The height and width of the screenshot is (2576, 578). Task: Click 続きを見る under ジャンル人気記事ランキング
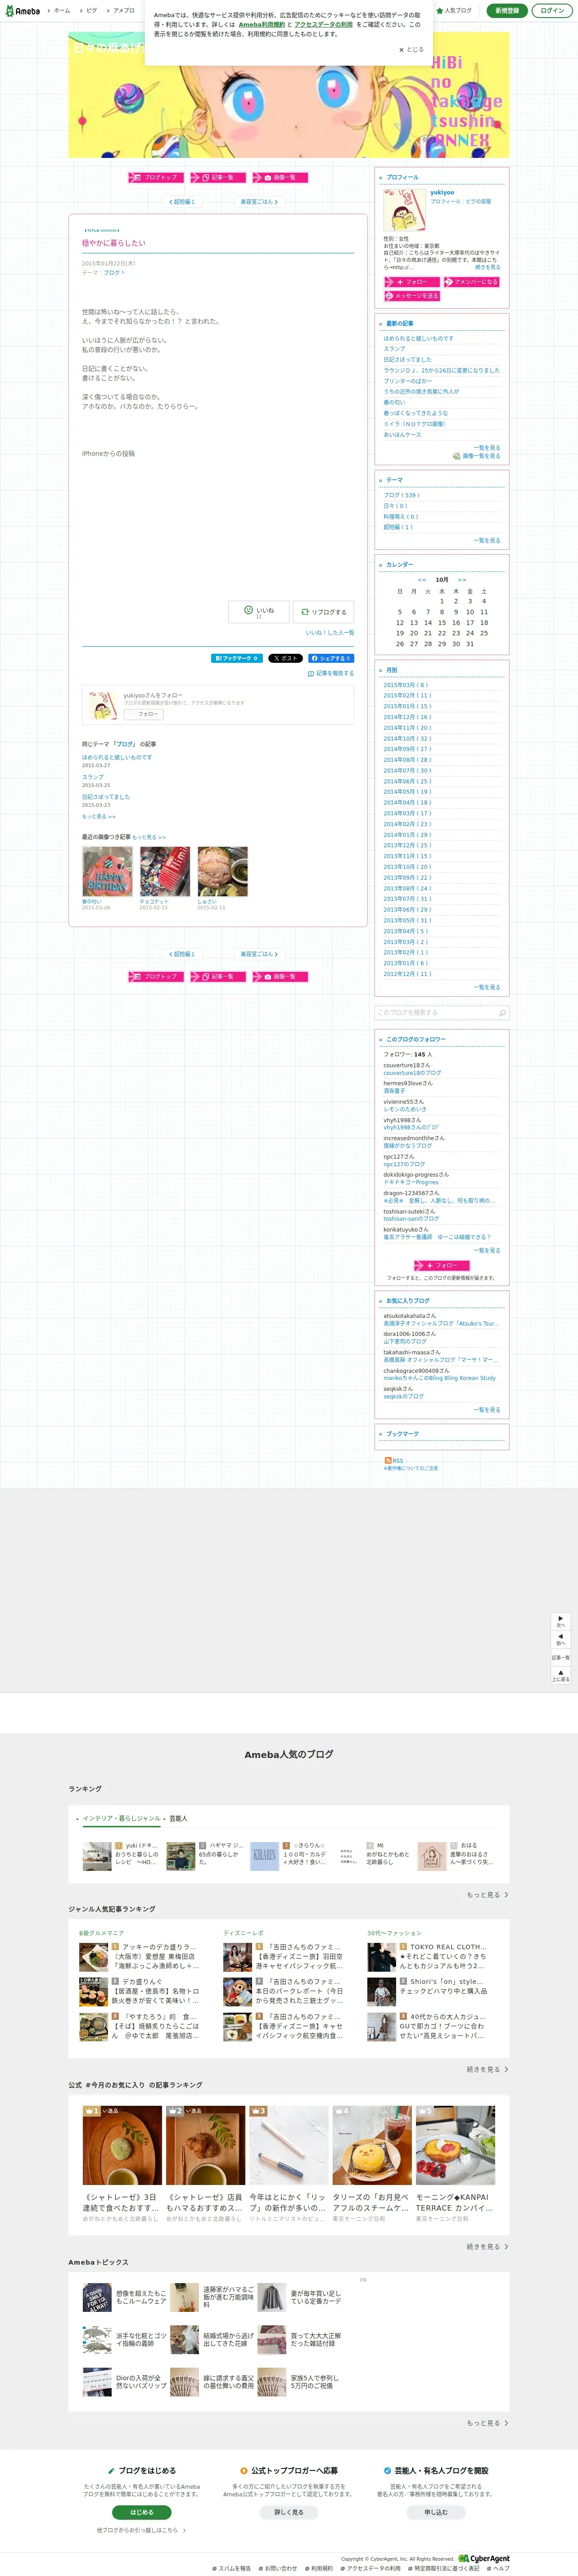click(487, 2069)
